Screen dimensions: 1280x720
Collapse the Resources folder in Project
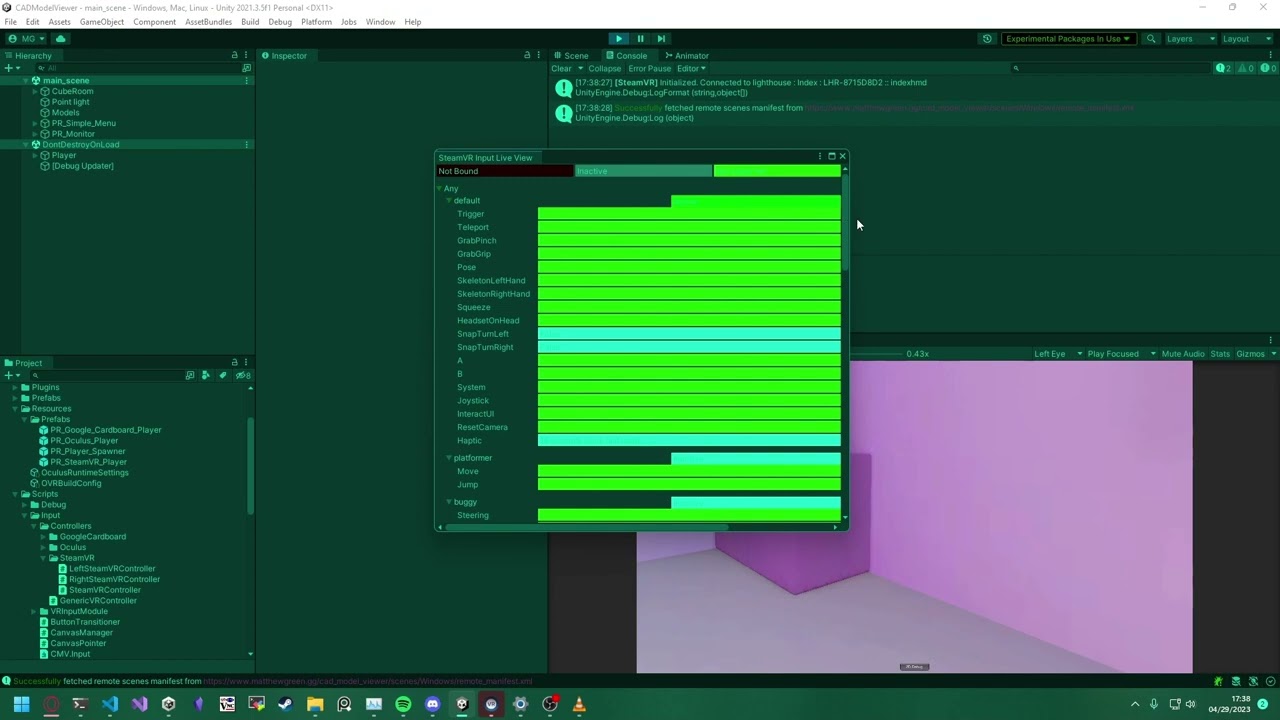point(15,409)
